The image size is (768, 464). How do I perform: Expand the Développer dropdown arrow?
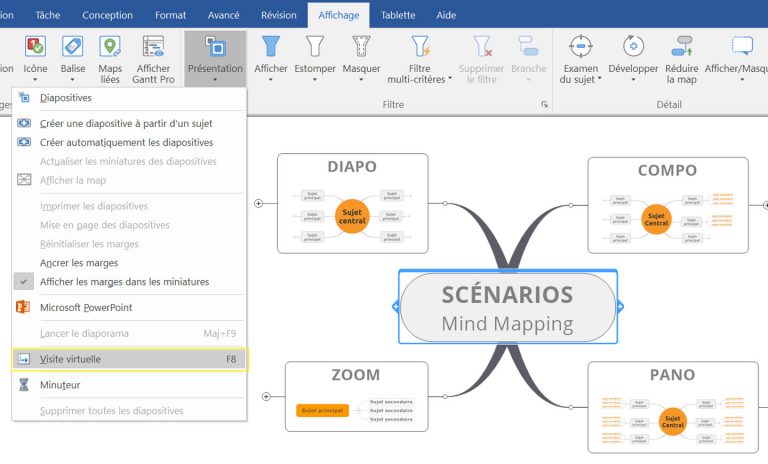point(632,80)
